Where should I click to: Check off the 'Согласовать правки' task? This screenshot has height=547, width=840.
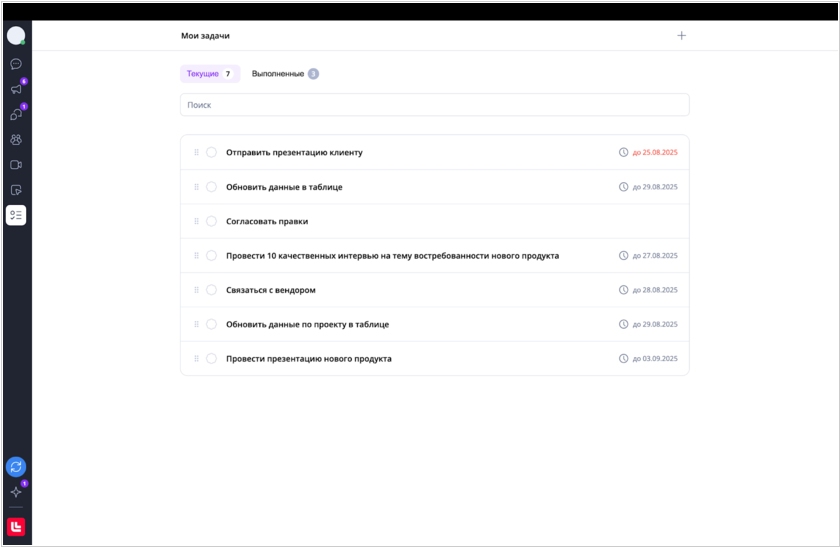[x=211, y=221]
